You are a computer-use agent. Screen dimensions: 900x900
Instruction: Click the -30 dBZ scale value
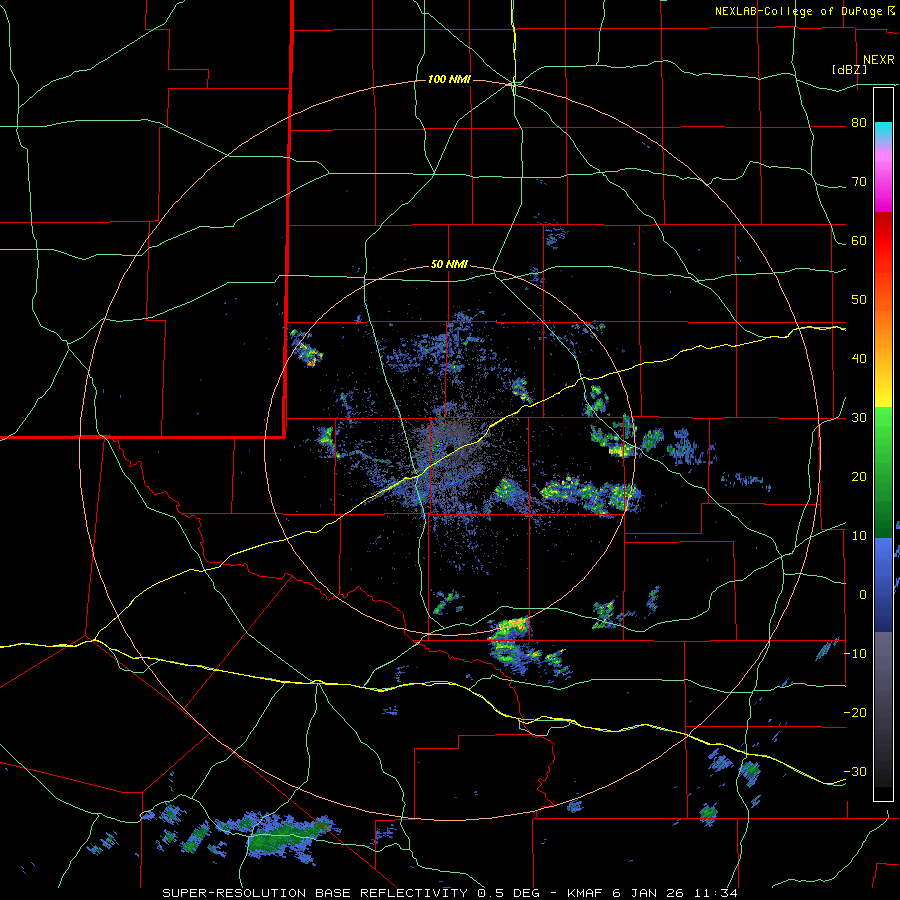tap(855, 771)
